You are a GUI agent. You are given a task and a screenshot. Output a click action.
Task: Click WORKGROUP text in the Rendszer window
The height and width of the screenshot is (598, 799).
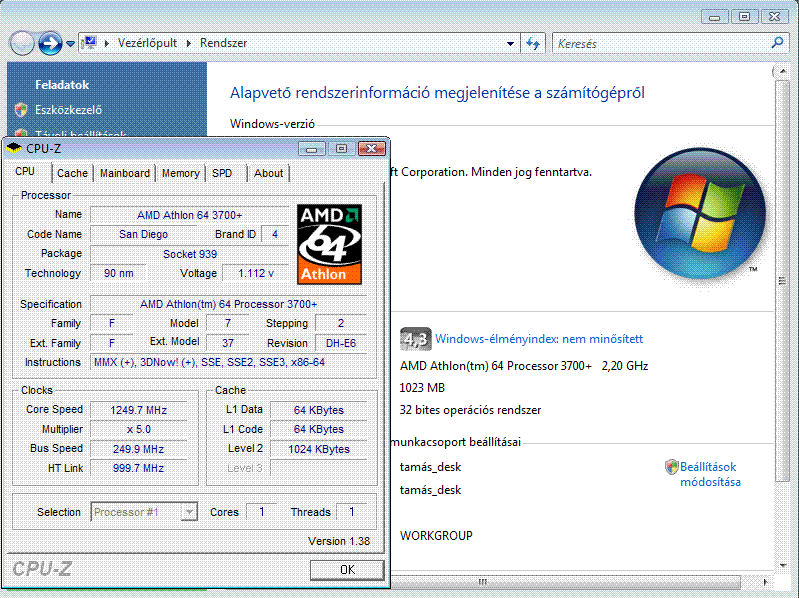(436, 535)
